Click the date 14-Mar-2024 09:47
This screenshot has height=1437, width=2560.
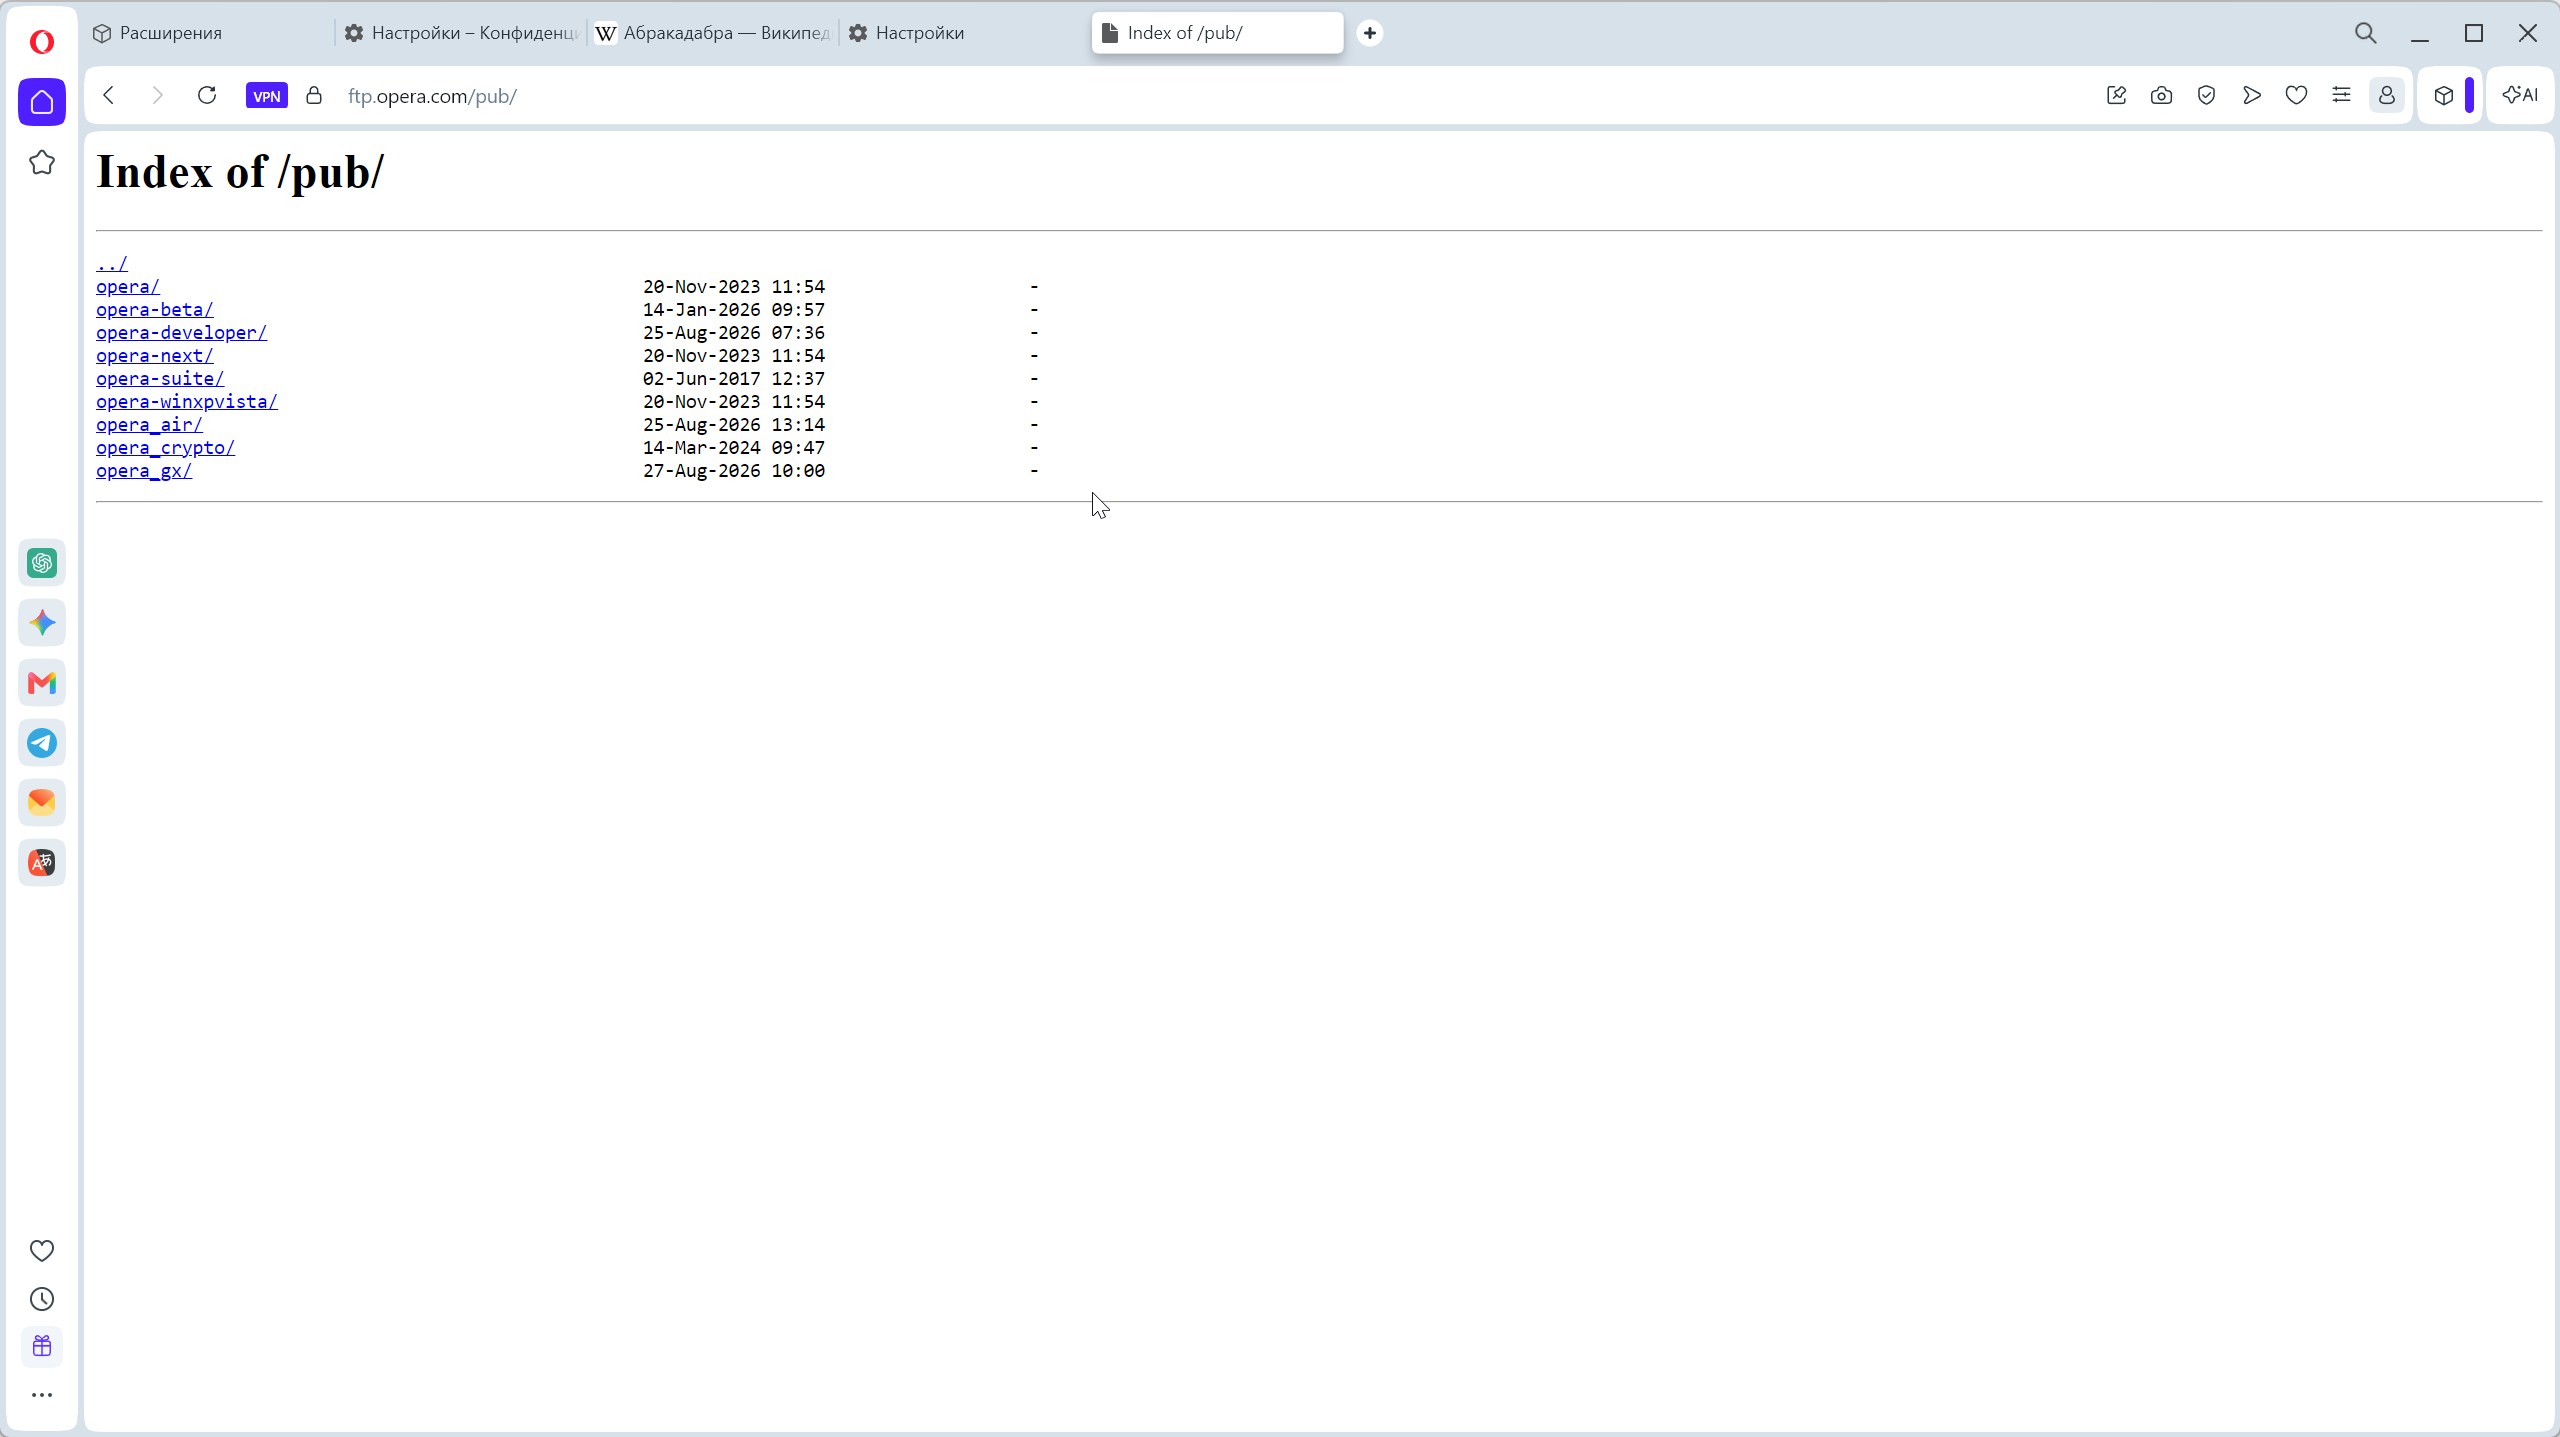point(734,448)
